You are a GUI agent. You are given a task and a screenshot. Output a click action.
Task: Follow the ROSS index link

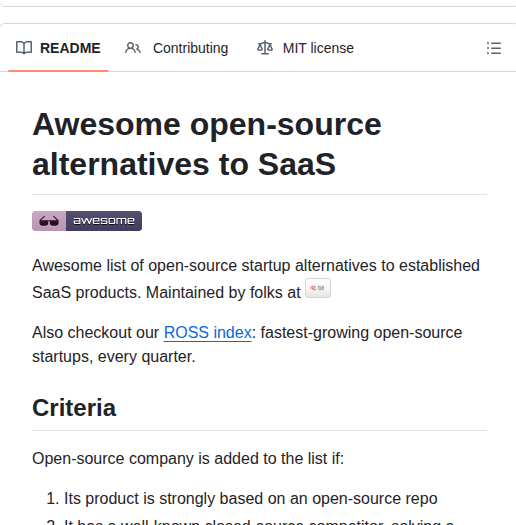208,333
